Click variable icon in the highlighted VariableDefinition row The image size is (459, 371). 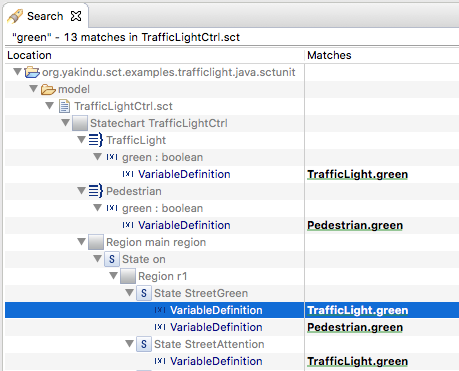(x=160, y=310)
